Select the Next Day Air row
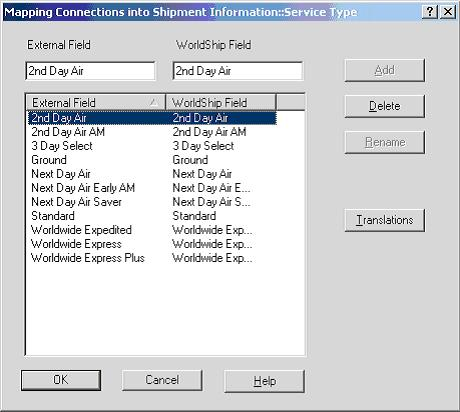This screenshot has width=460, height=412. click(152, 174)
